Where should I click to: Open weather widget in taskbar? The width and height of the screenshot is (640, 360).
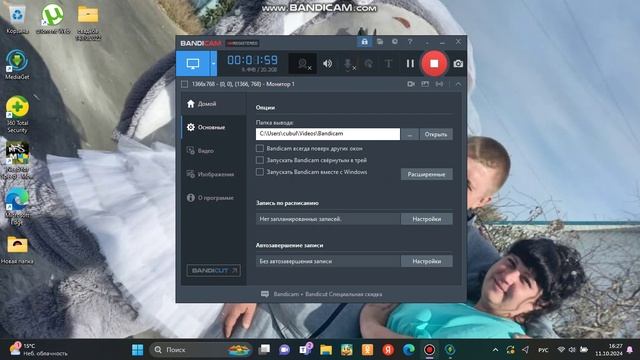pyautogui.click(x=39, y=350)
